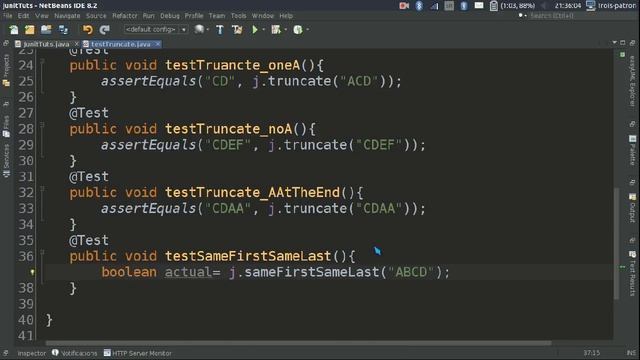Open the editor documents list arrow
The image size is (640, 360).
(614, 42)
